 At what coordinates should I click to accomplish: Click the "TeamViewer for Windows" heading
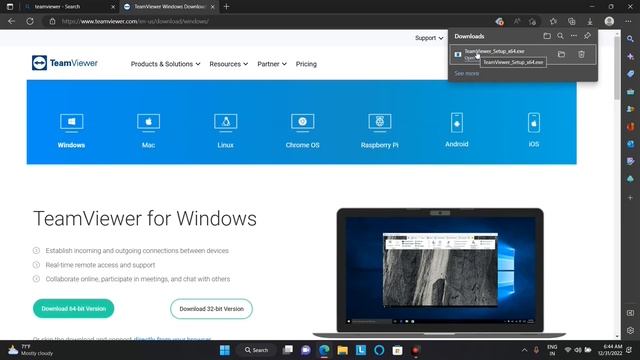click(x=145, y=218)
